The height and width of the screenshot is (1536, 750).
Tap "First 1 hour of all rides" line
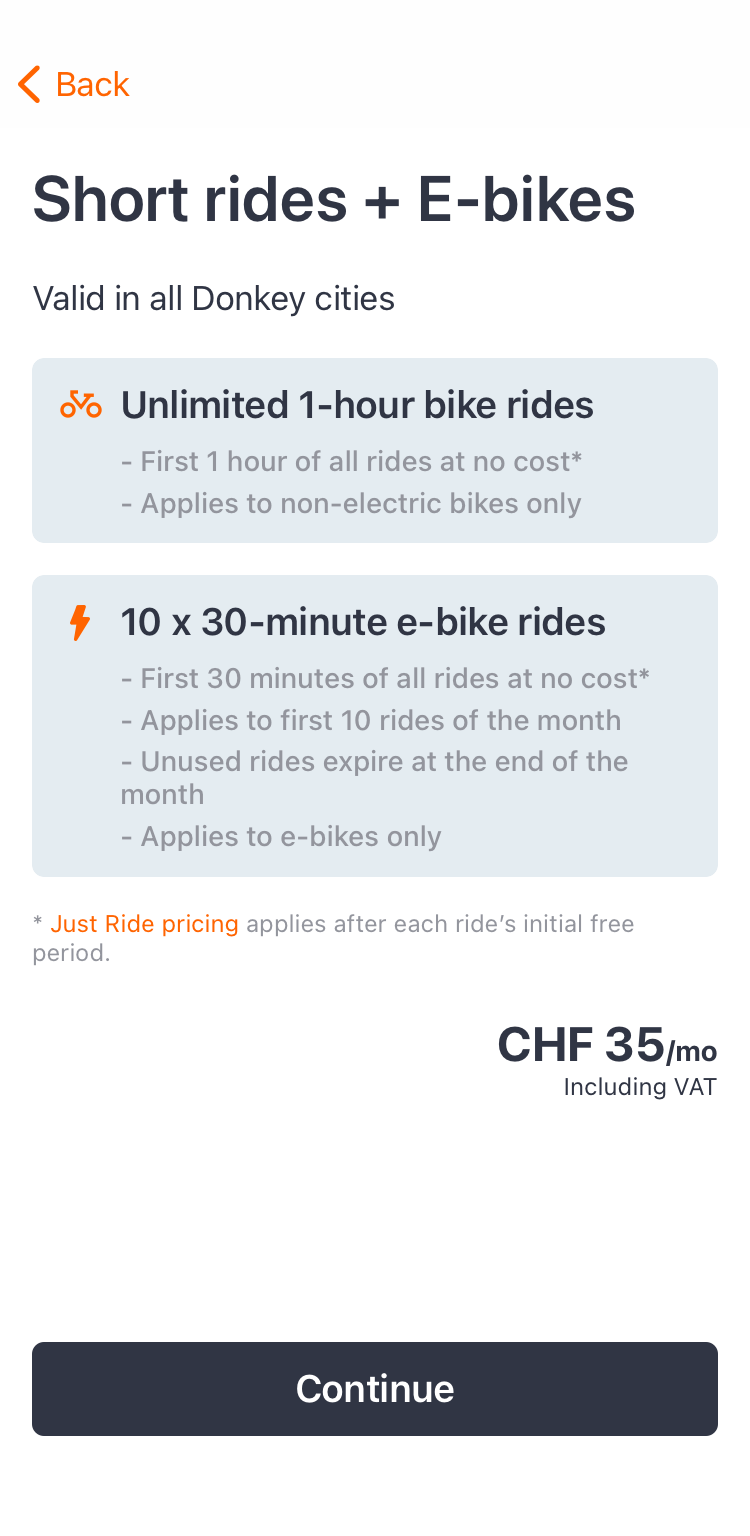pyautogui.click(x=351, y=461)
